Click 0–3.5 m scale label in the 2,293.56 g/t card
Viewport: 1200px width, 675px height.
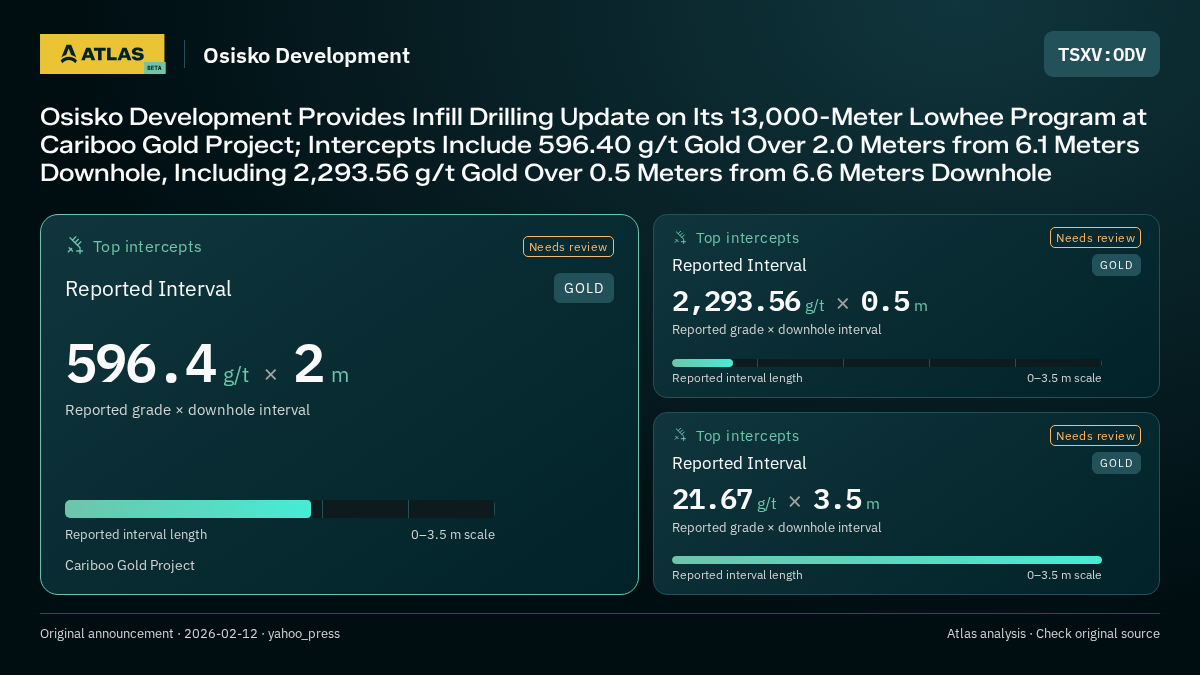coord(1064,378)
